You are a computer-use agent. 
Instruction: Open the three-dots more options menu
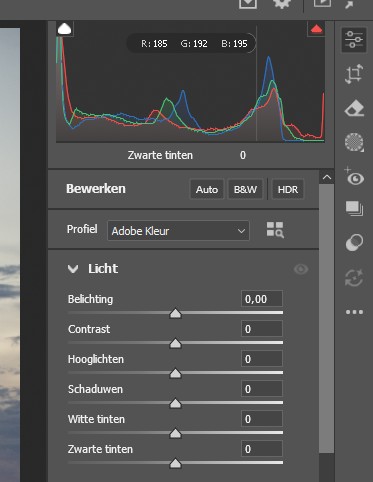[354, 312]
